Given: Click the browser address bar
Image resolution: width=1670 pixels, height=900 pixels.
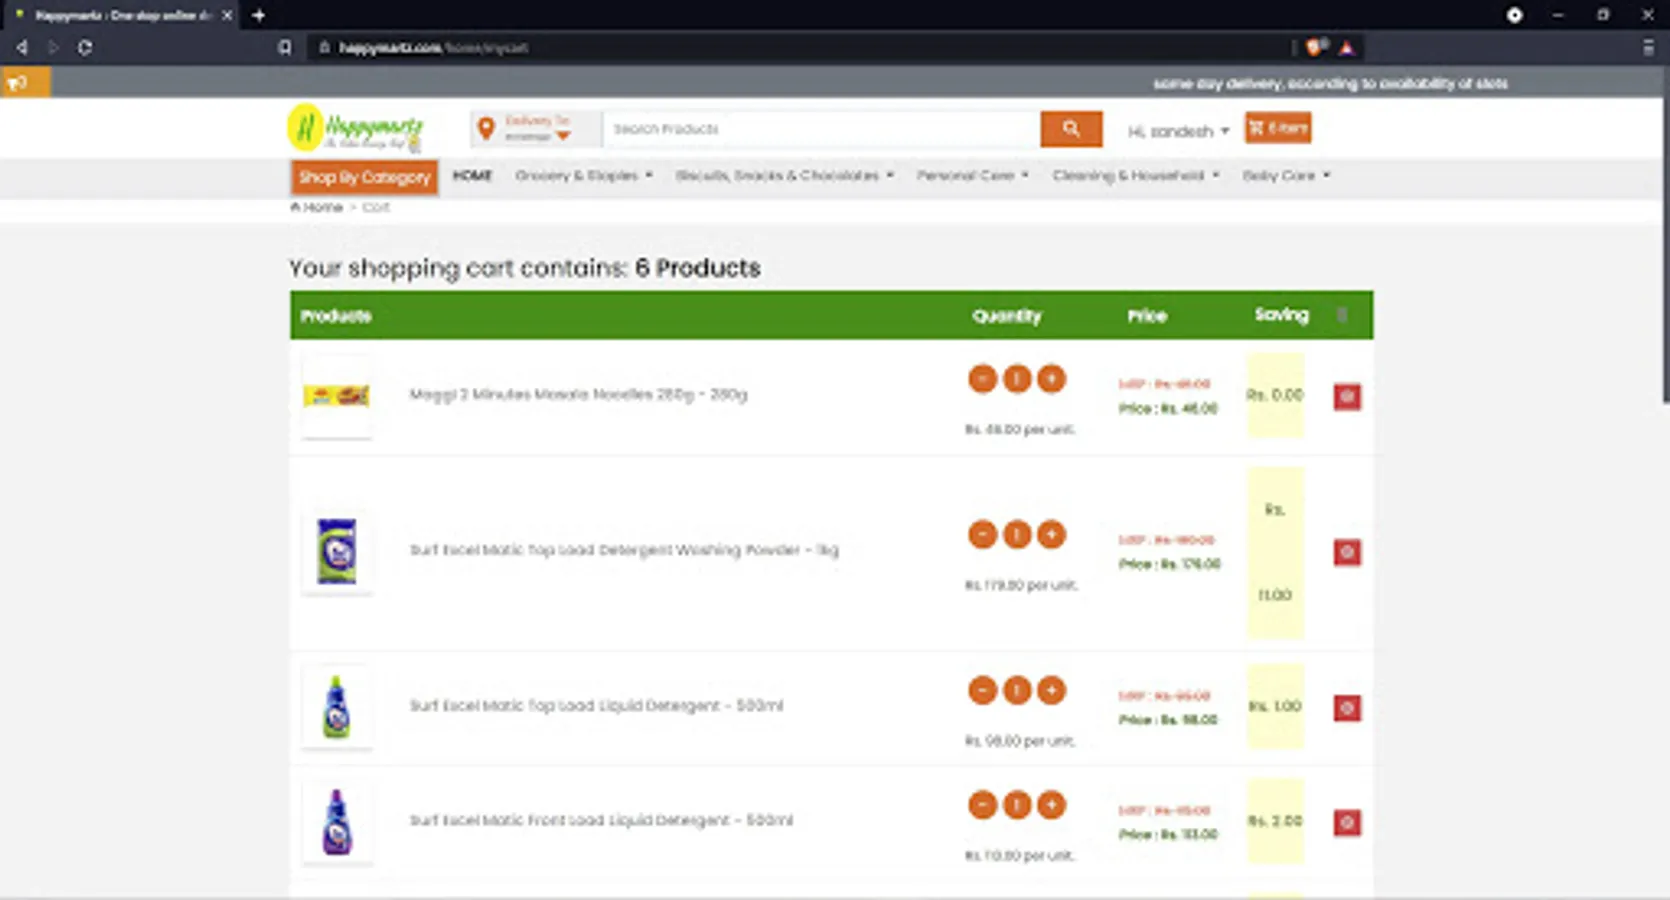Looking at the screenshot, I should 800,47.
